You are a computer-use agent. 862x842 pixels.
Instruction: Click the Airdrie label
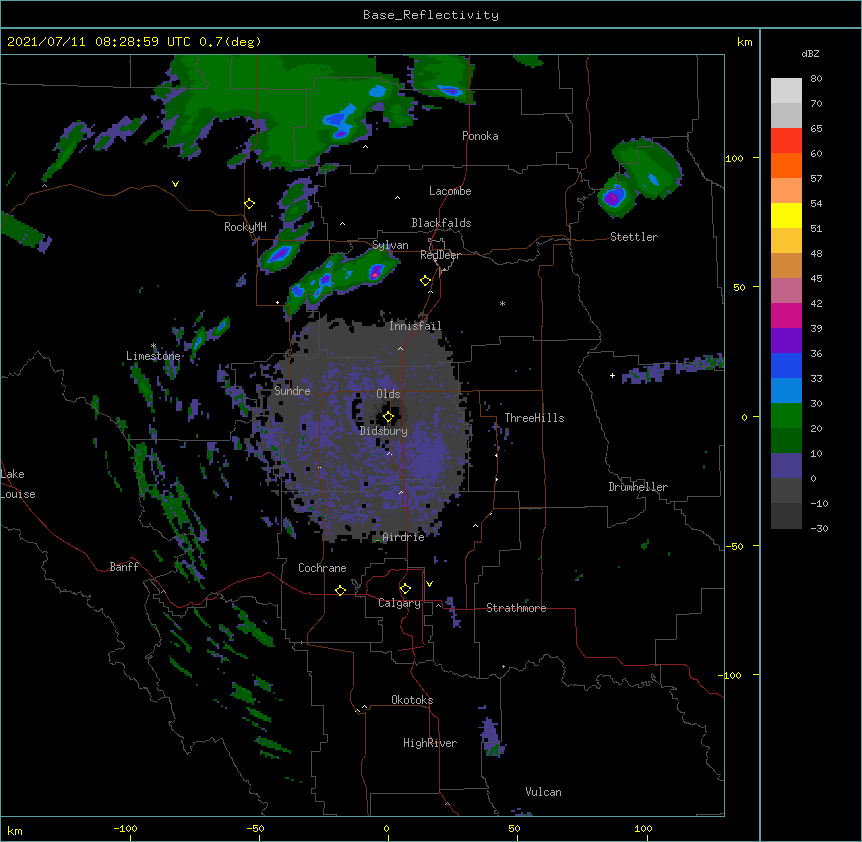(x=404, y=537)
